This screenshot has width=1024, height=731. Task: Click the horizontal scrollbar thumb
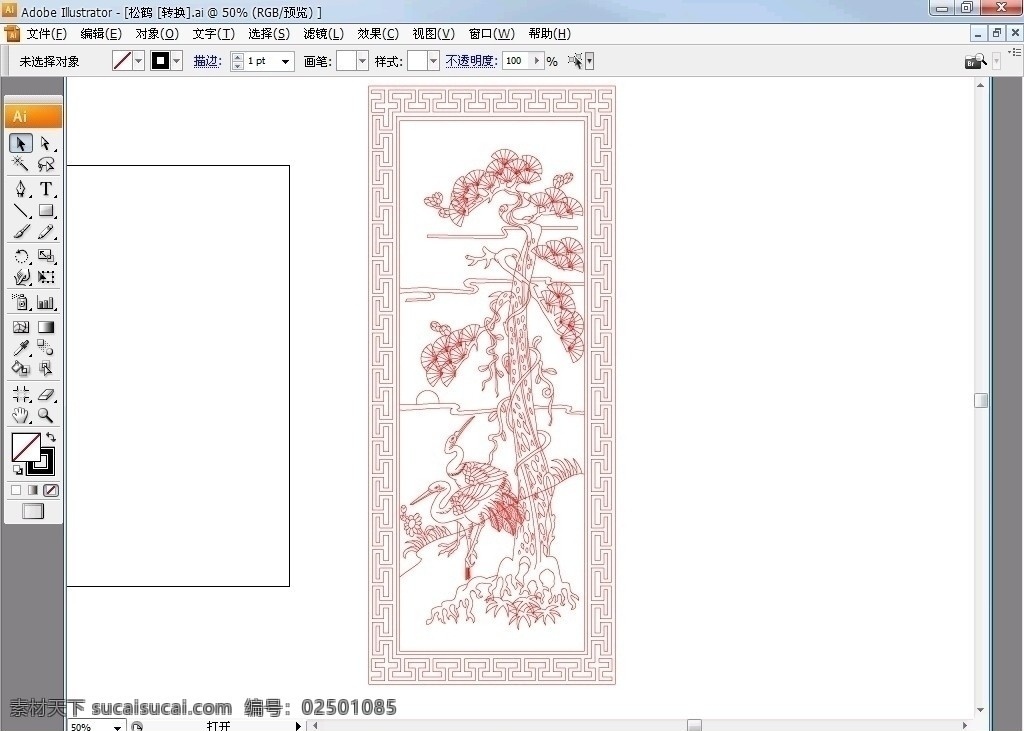click(x=695, y=725)
